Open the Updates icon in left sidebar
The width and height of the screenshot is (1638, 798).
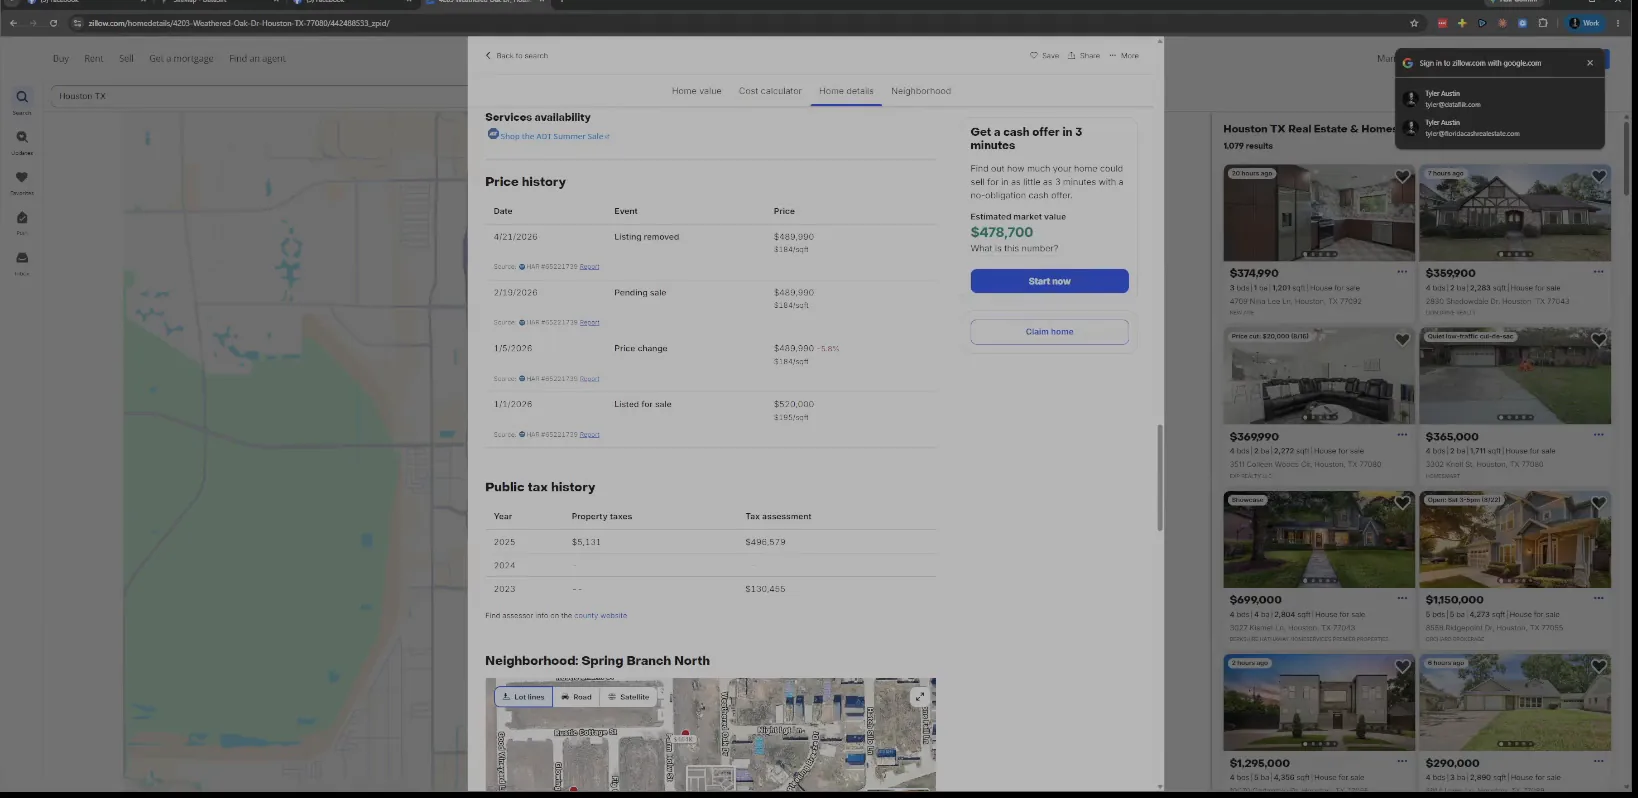coord(22,138)
